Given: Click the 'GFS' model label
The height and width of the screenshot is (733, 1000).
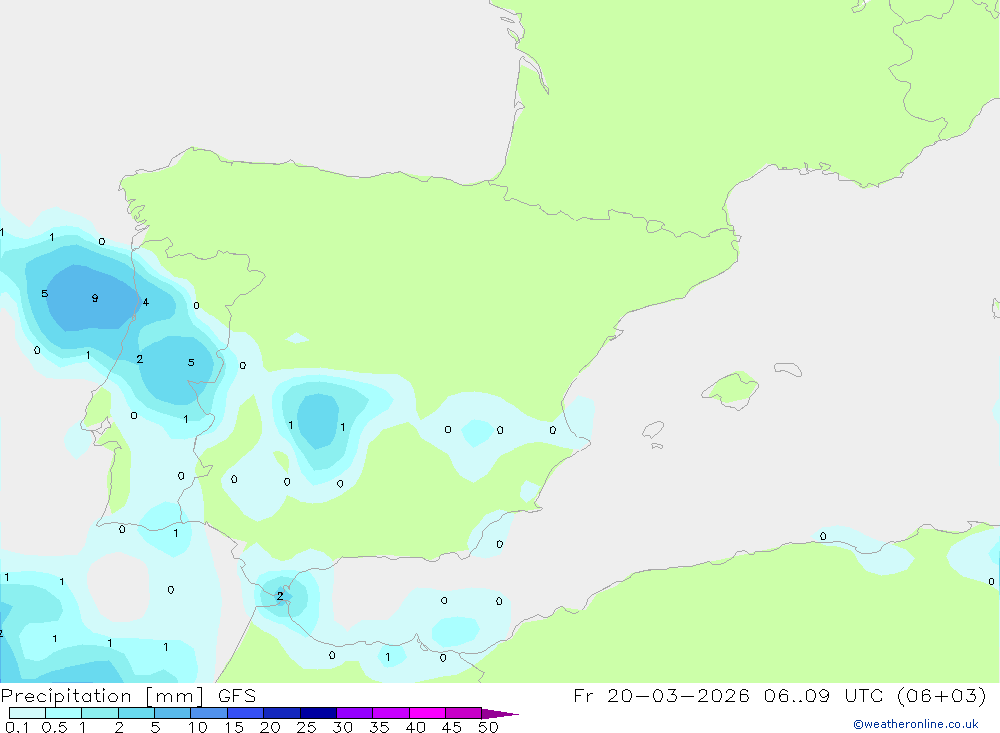Looking at the screenshot, I should [237, 696].
